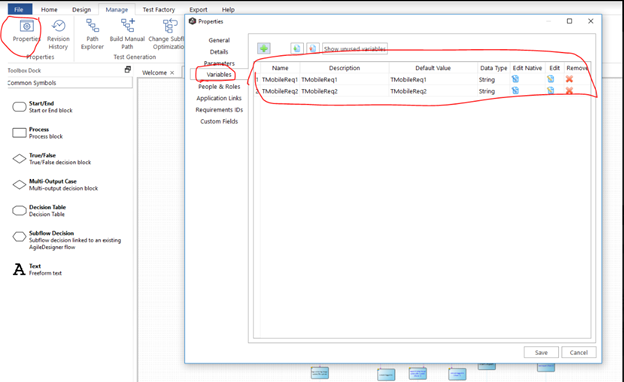
Task: Click the TMobileReq1 default value cell
Action: point(433,79)
